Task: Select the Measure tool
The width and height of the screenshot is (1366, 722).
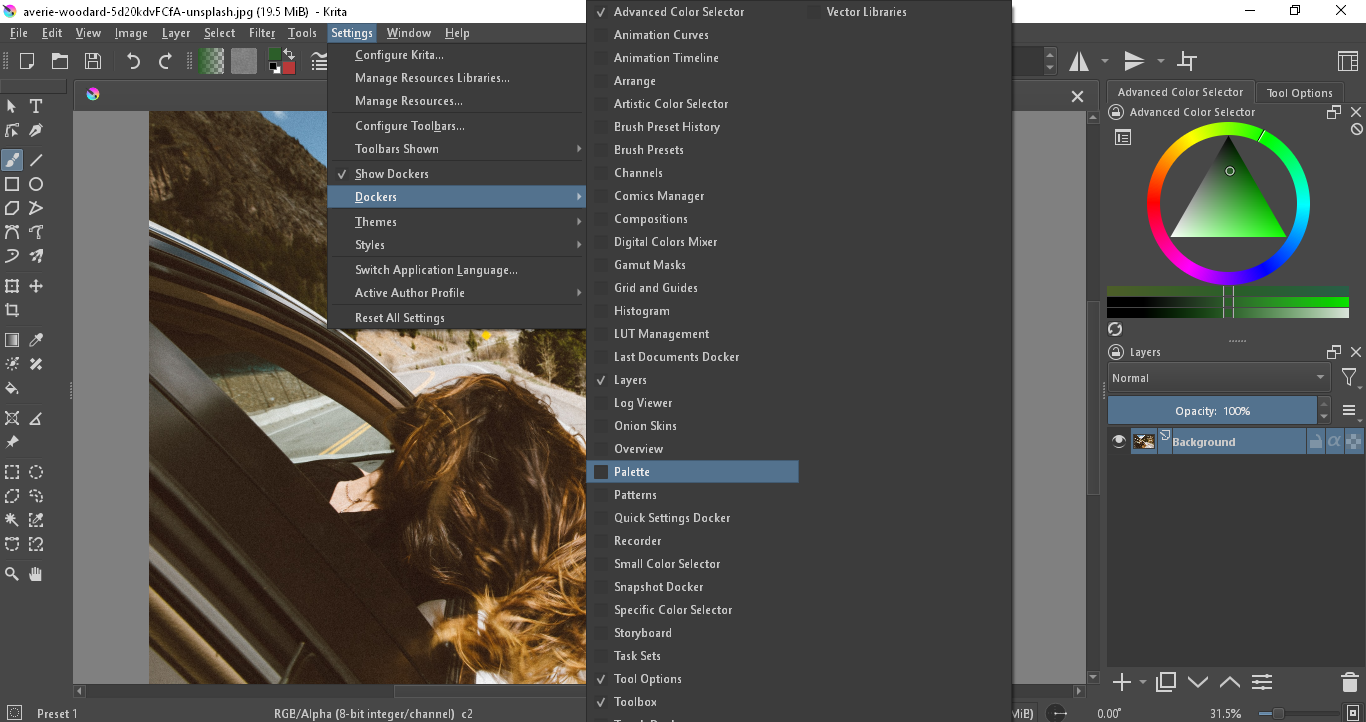Action: (36, 418)
